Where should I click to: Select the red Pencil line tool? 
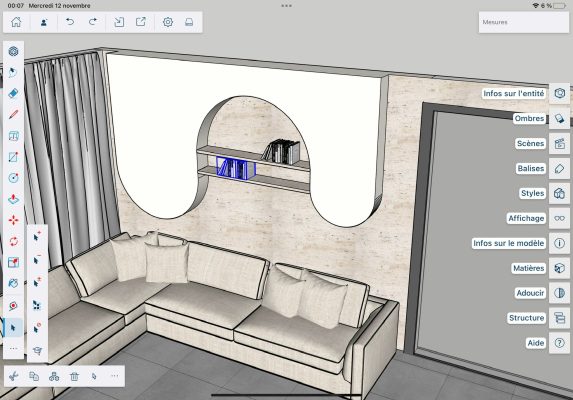click(x=14, y=114)
